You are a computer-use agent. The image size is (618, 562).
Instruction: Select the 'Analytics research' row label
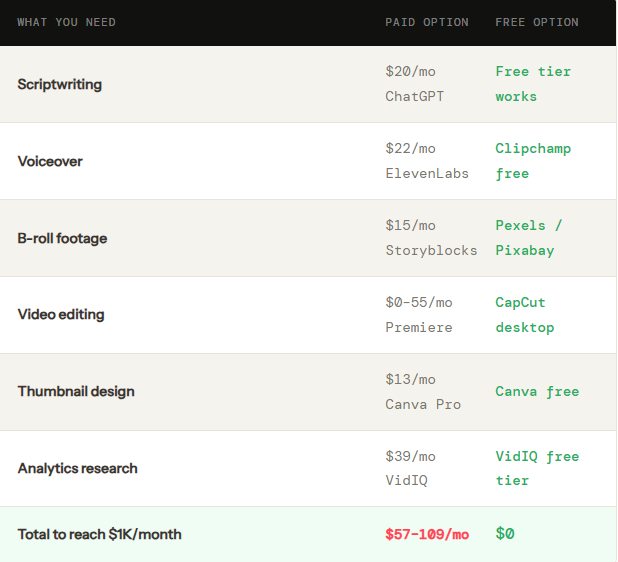point(78,469)
